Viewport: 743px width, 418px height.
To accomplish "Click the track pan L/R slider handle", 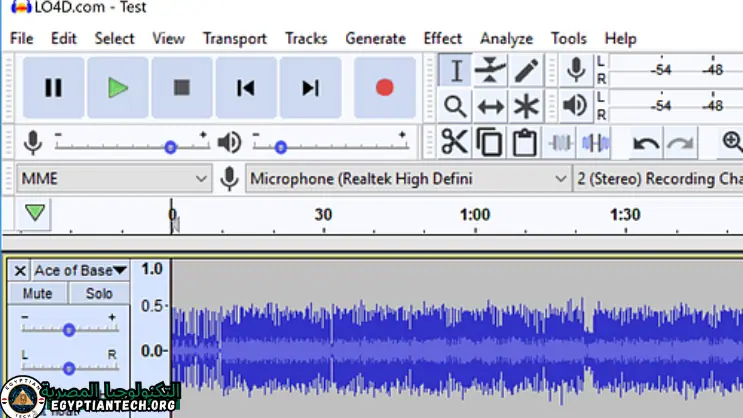I will (69, 368).
